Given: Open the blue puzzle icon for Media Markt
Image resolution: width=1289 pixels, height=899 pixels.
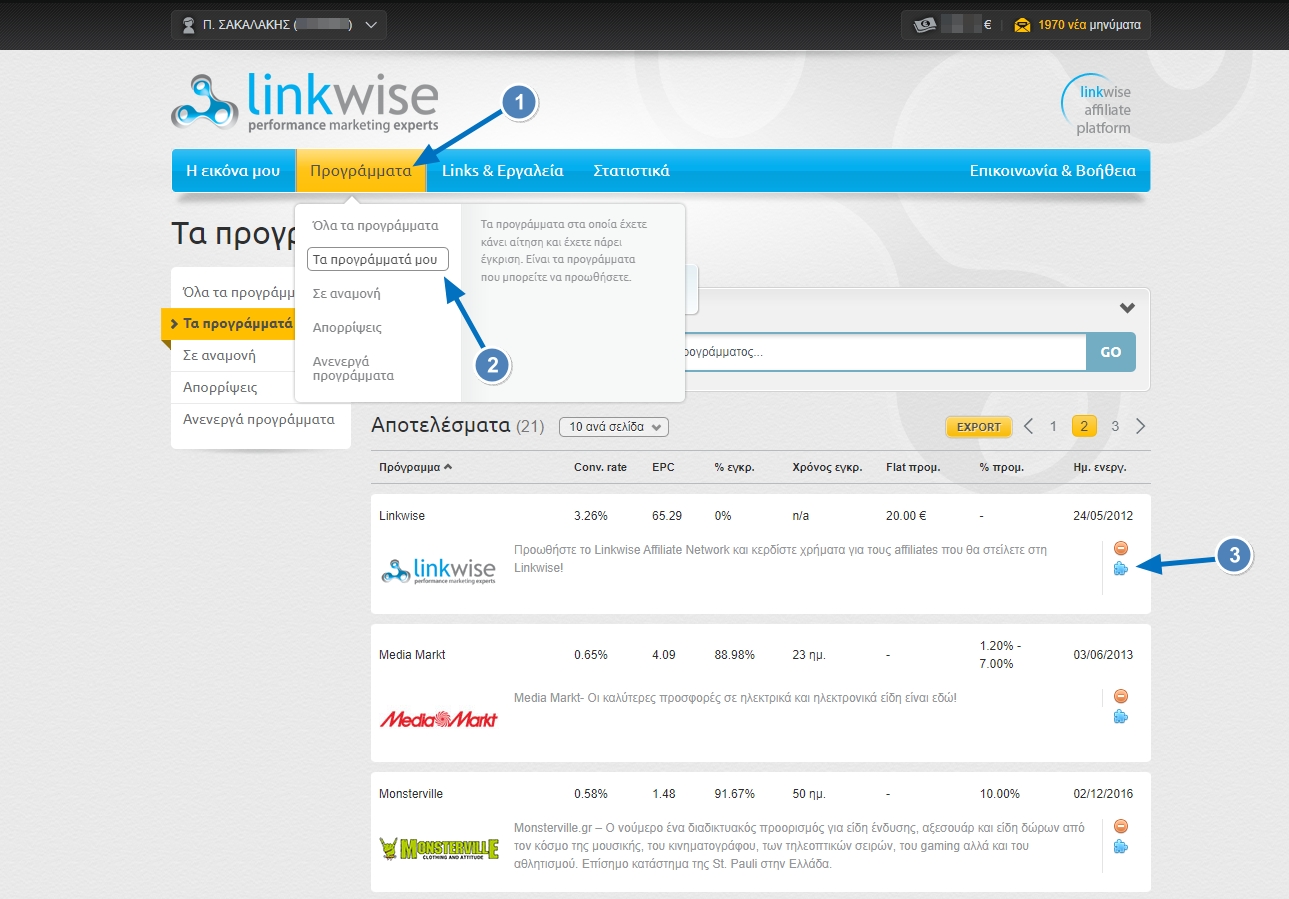Looking at the screenshot, I should (x=1120, y=717).
